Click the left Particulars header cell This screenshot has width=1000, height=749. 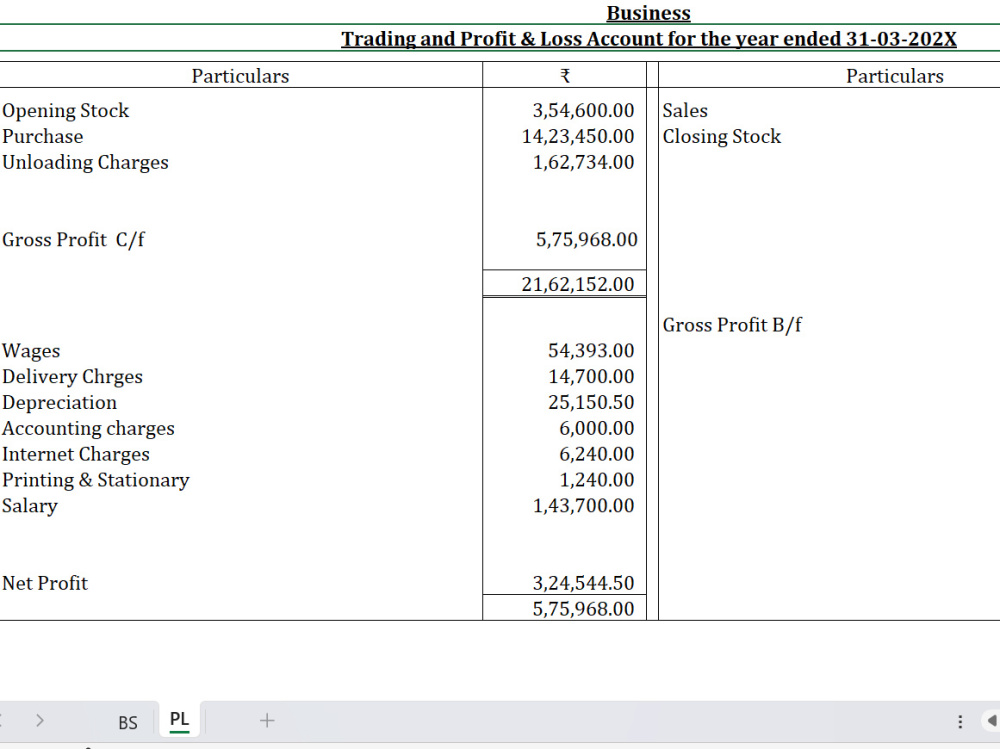tap(240, 76)
